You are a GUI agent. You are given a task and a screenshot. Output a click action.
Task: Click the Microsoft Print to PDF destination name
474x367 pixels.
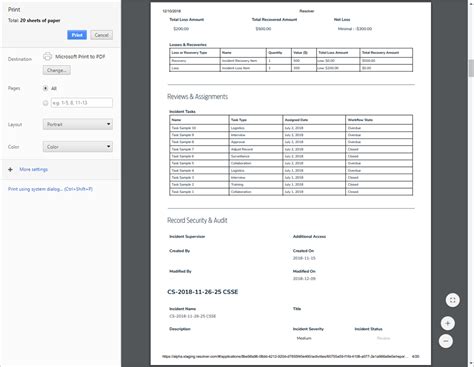pyautogui.click(x=80, y=57)
